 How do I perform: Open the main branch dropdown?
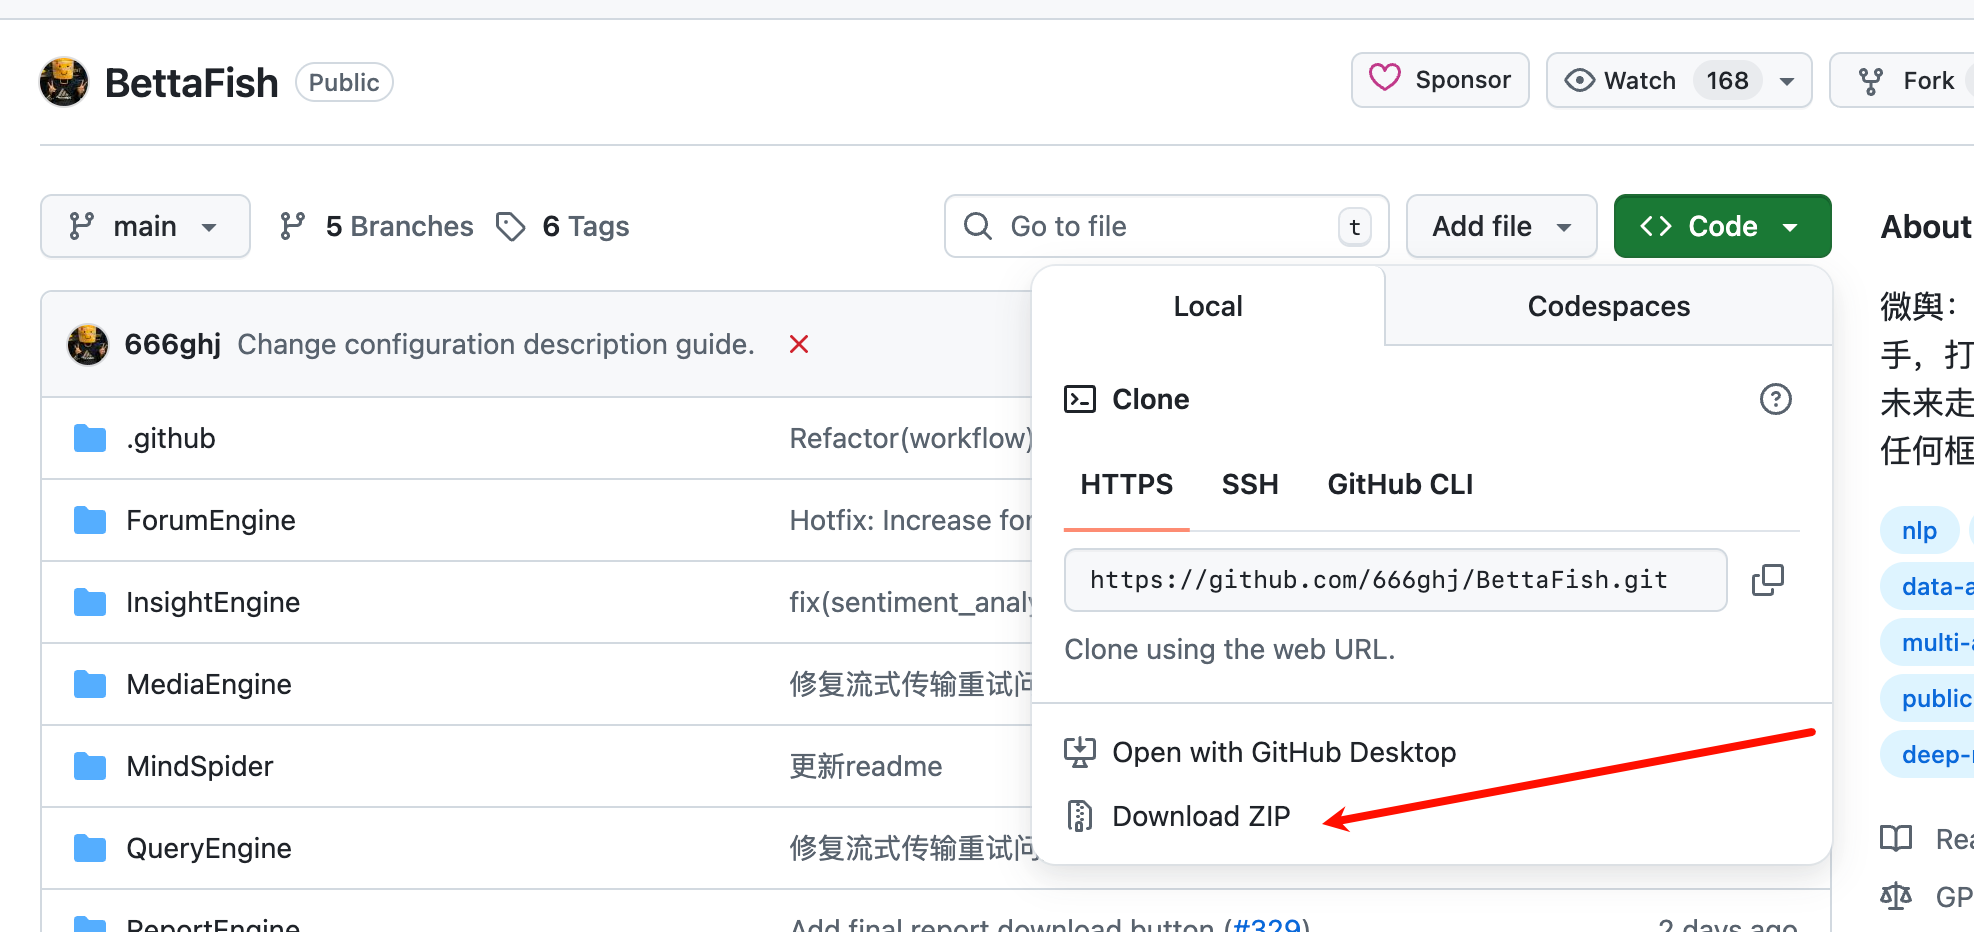[x=145, y=226]
